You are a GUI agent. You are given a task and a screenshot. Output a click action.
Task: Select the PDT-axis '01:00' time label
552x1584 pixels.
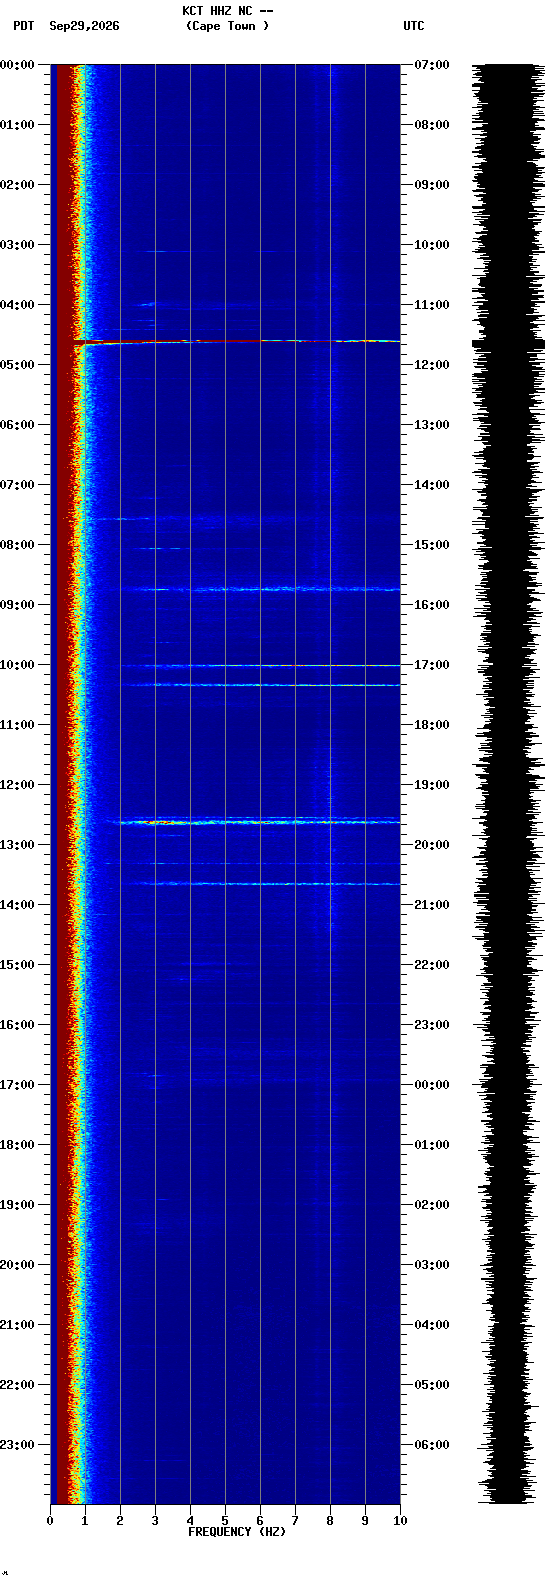tap(17, 125)
